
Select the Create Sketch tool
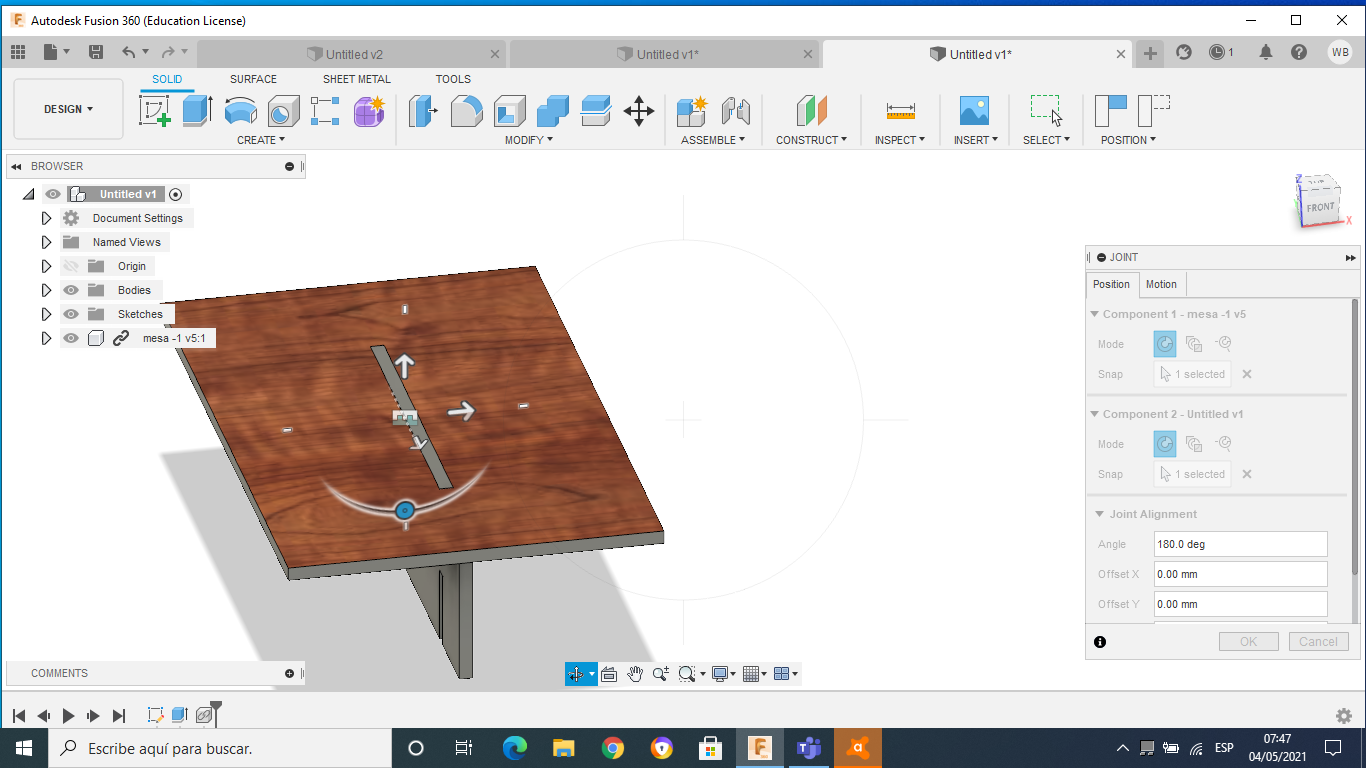[x=155, y=110]
